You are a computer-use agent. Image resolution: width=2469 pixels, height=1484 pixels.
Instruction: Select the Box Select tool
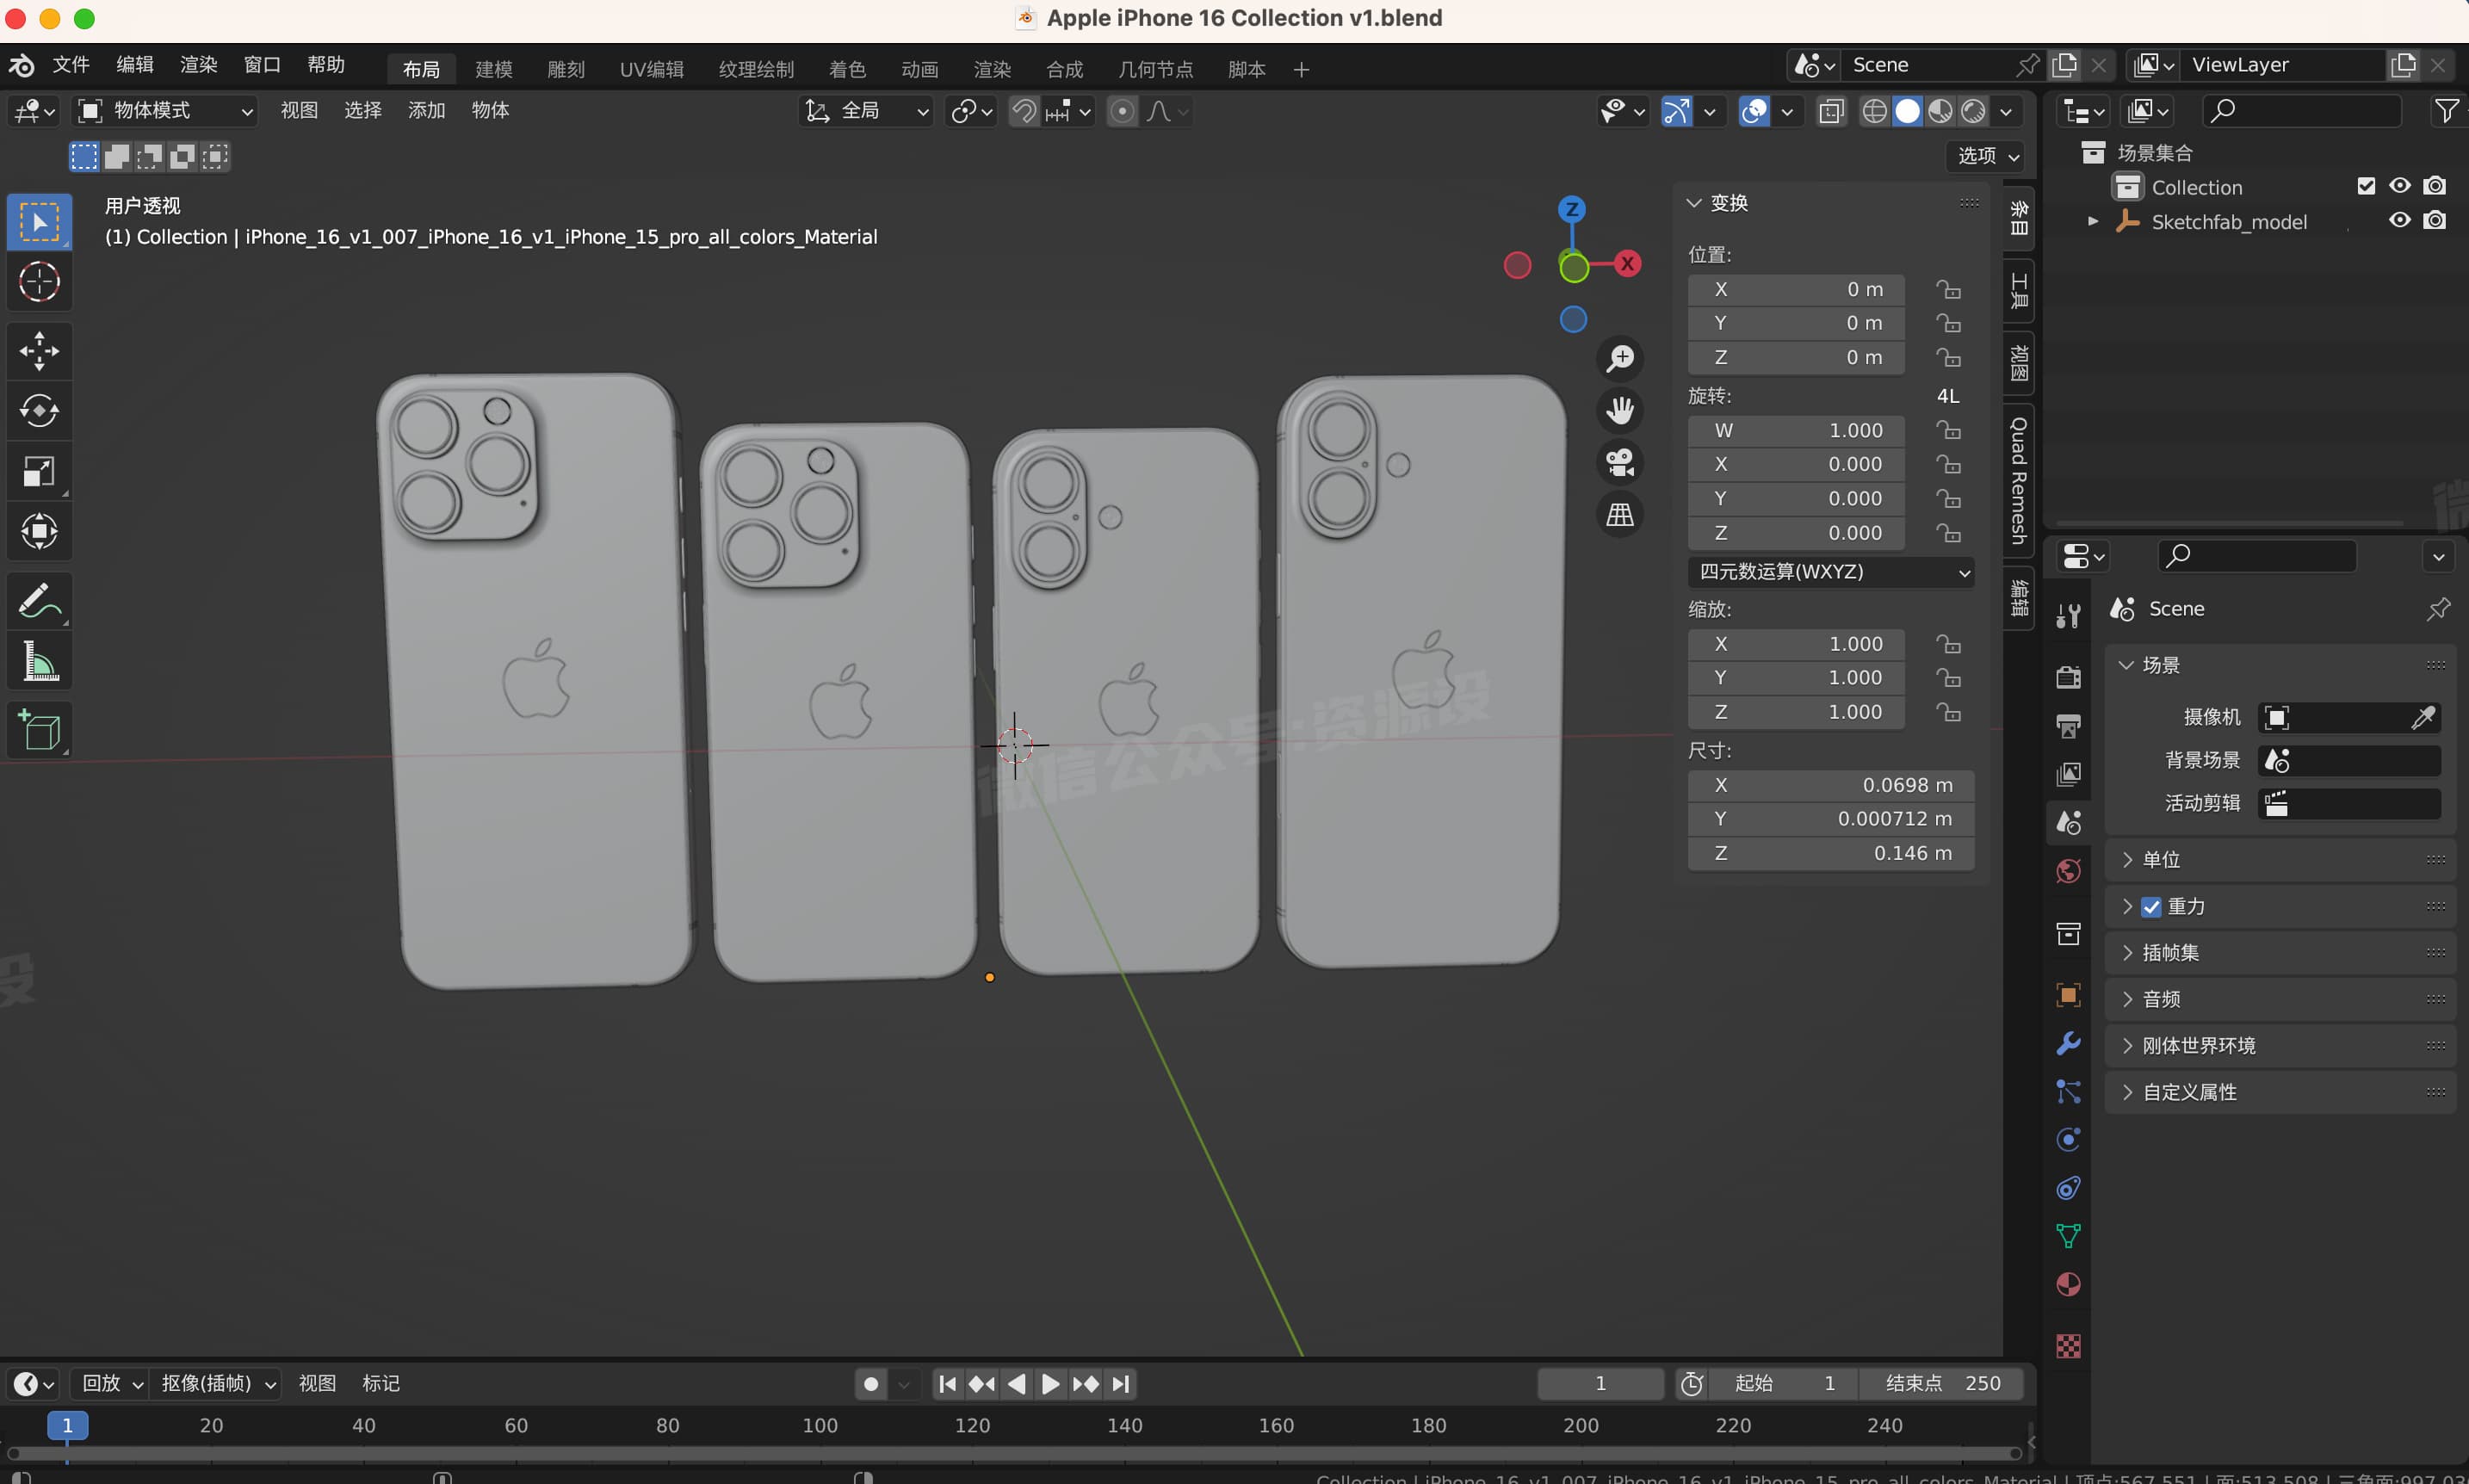pos(39,221)
